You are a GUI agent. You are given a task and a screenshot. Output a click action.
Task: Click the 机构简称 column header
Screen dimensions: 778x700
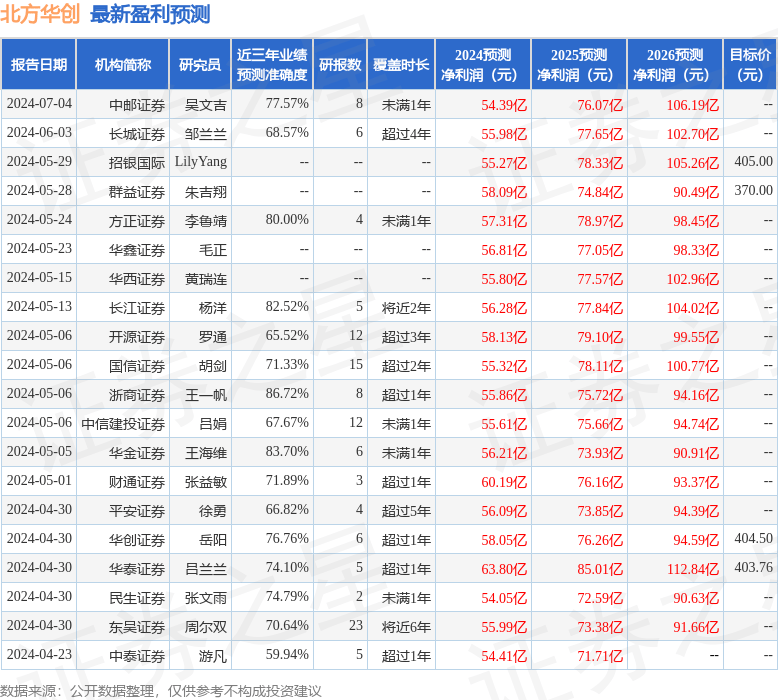(123, 65)
